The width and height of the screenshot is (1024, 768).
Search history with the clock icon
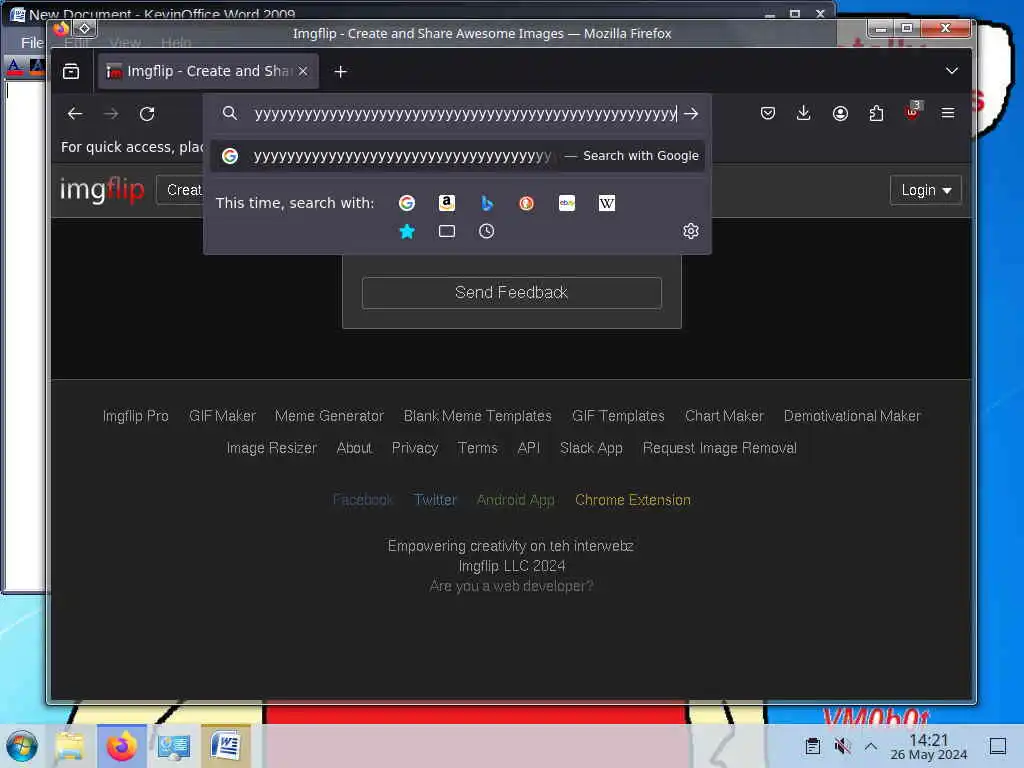click(x=487, y=231)
